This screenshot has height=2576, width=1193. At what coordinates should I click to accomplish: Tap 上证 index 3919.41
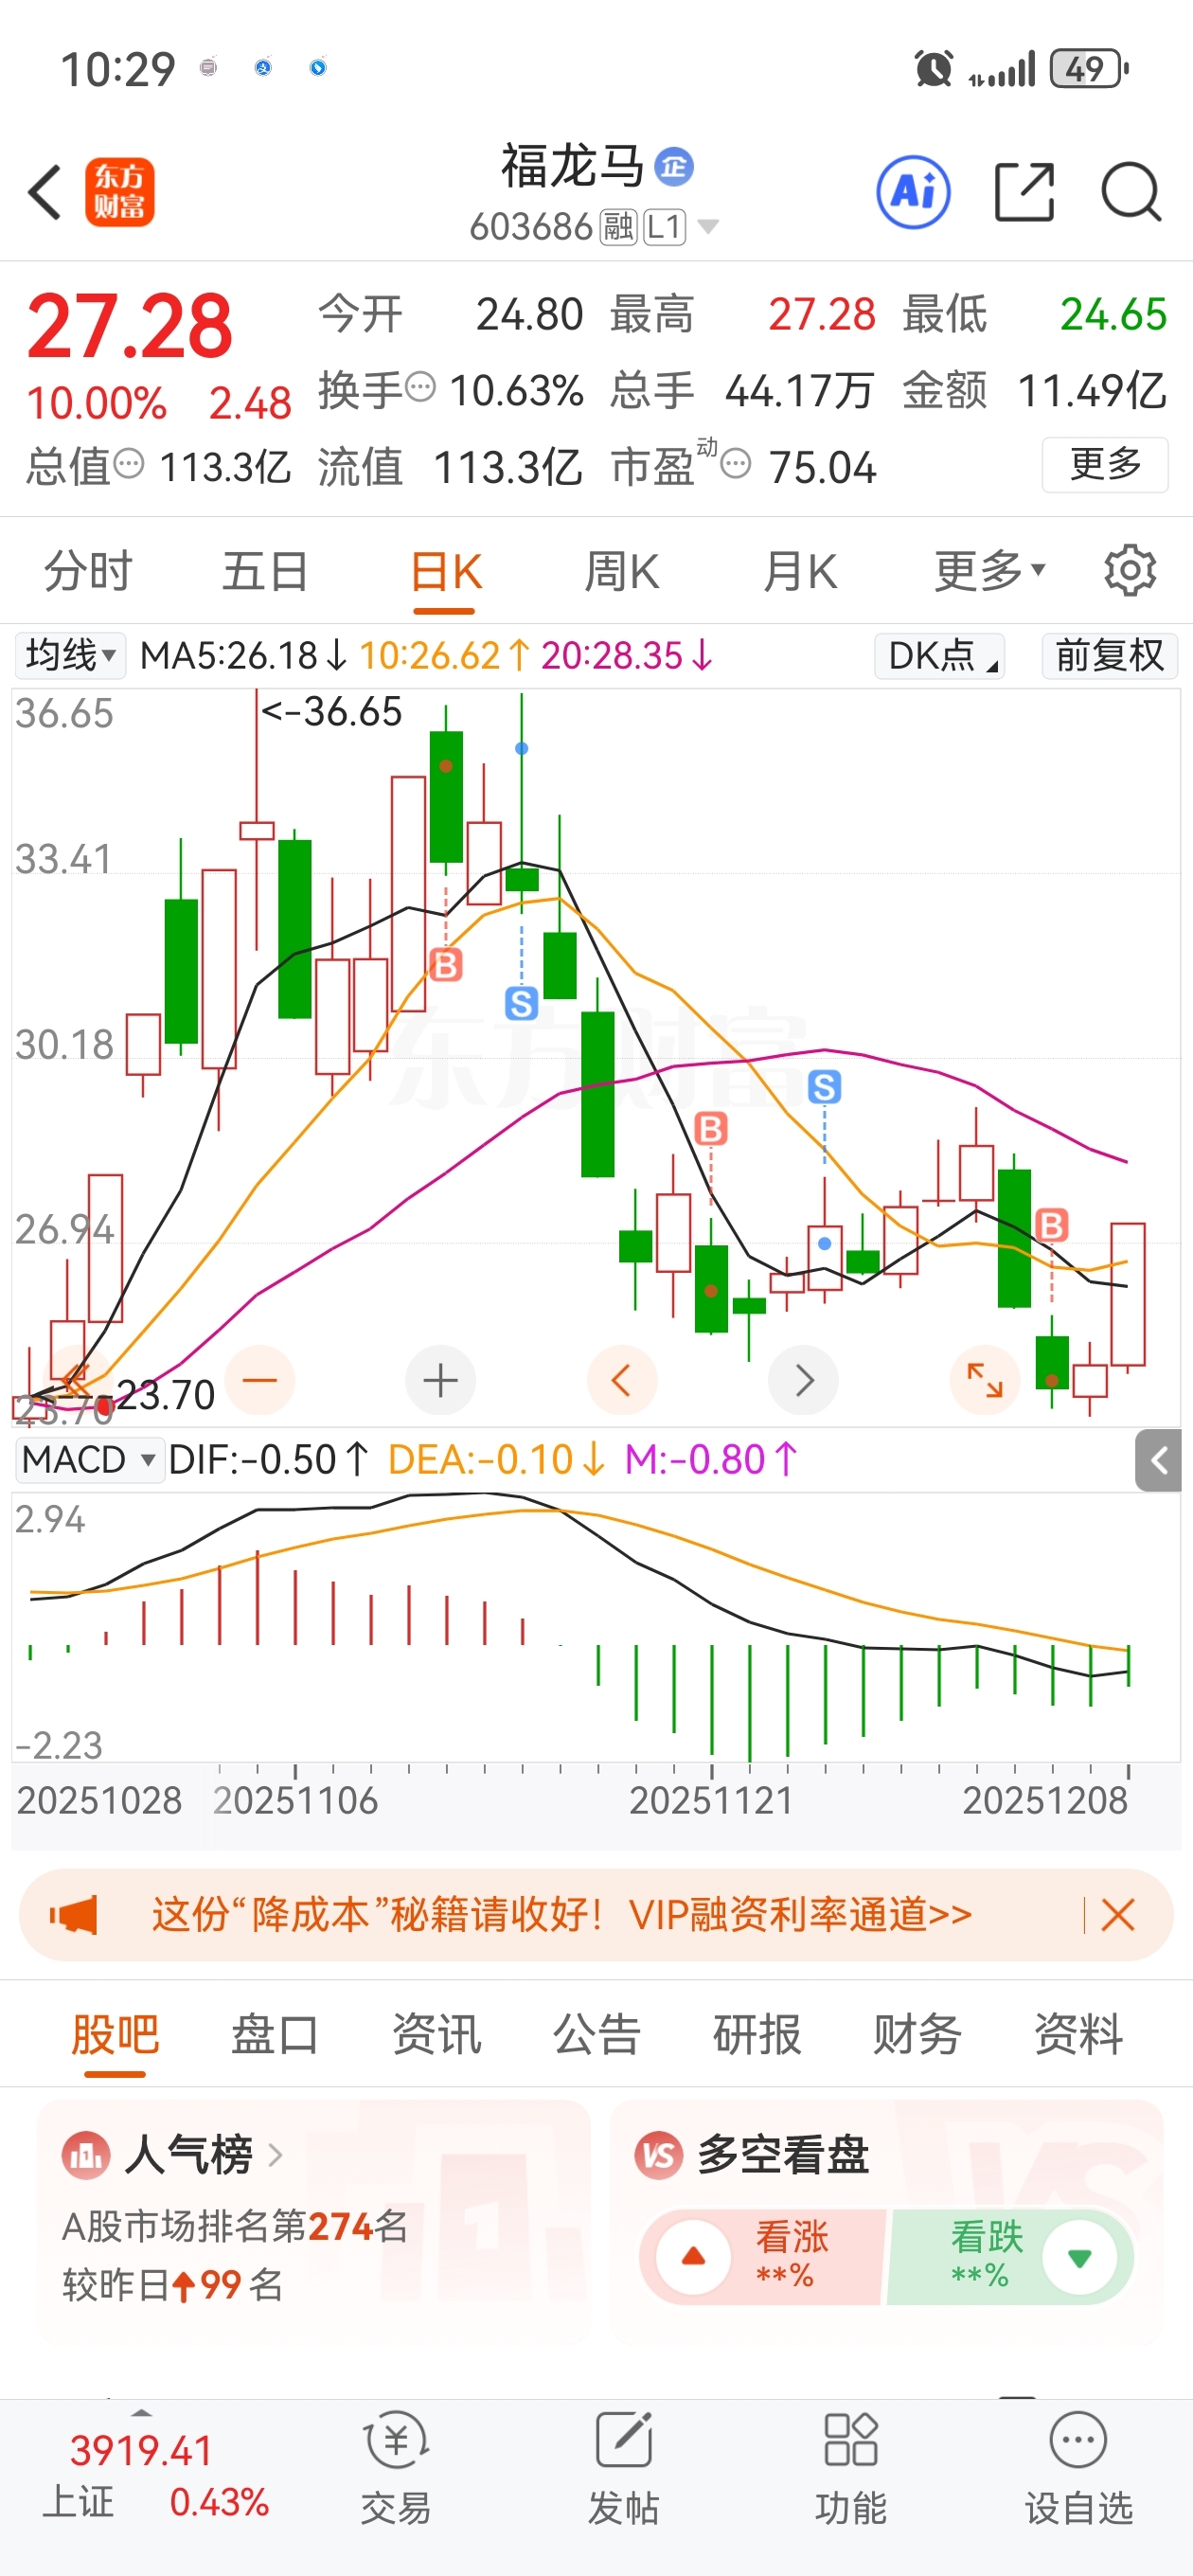[141, 2450]
